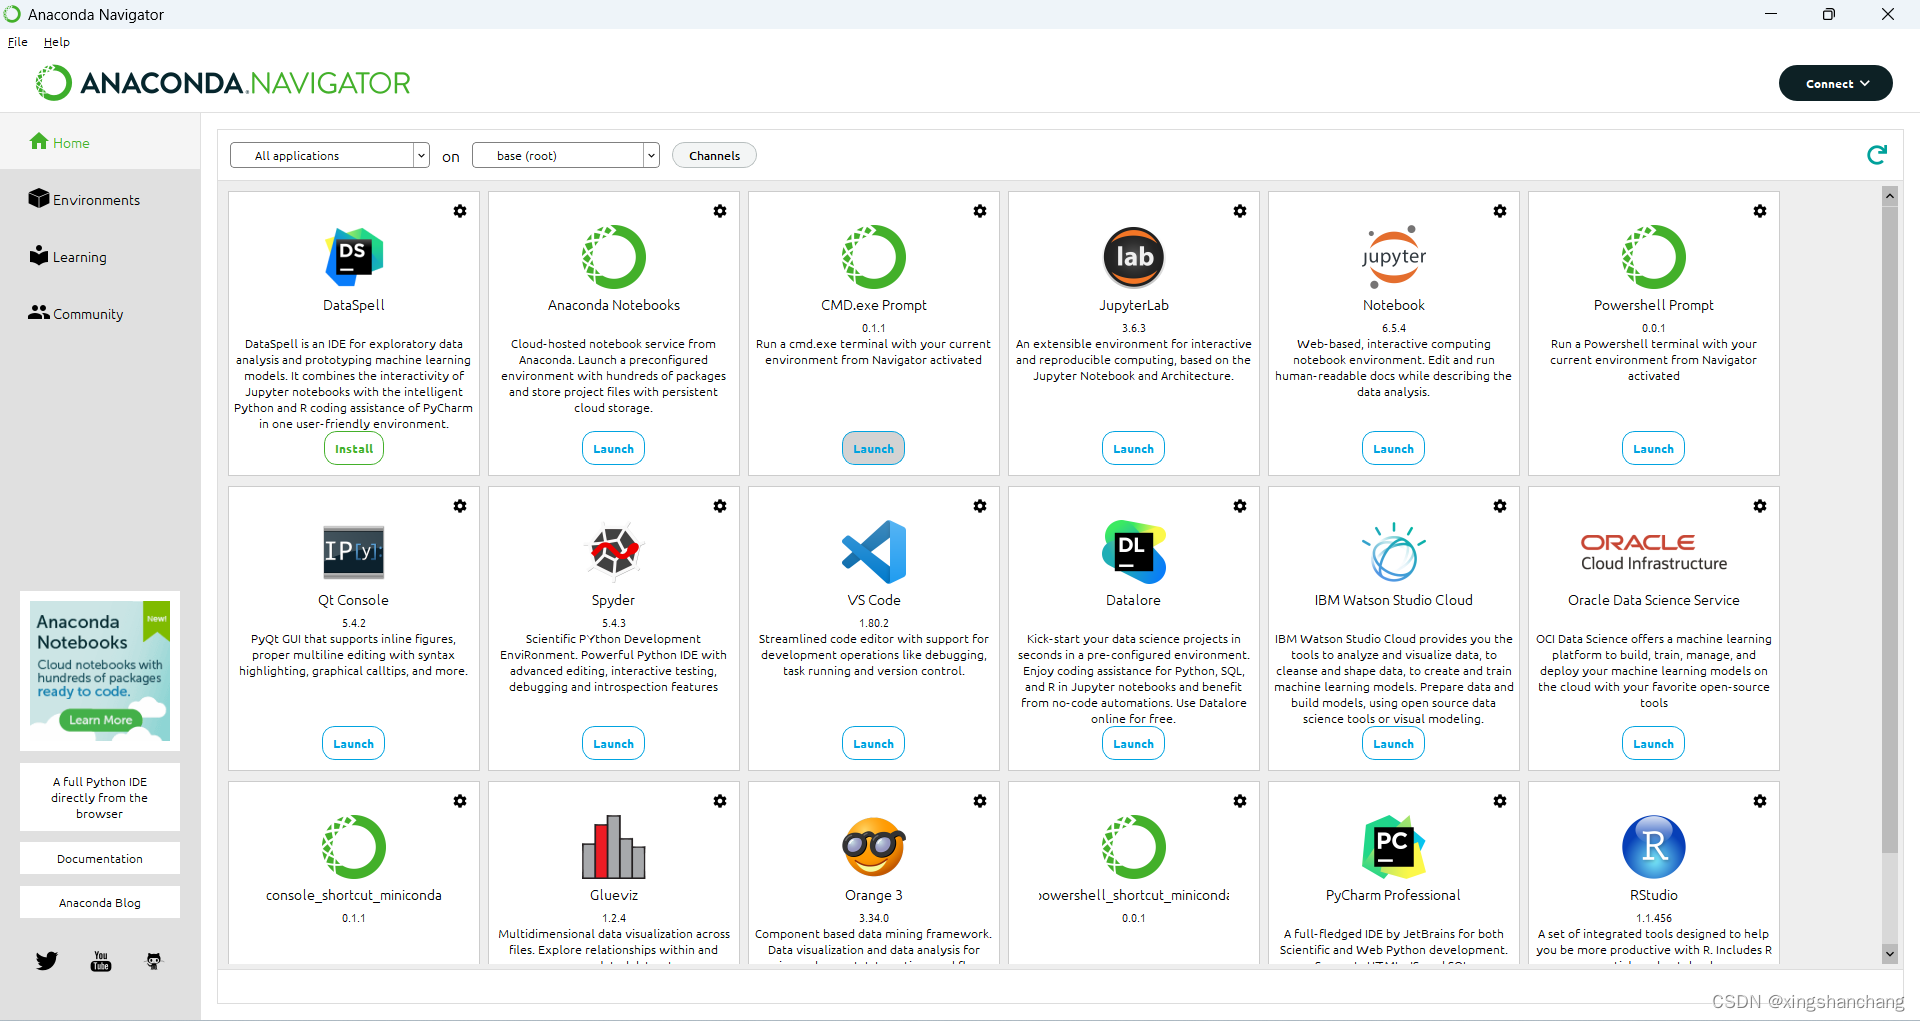Go to the Home tab
The height and width of the screenshot is (1021, 1920).
(100, 142)
